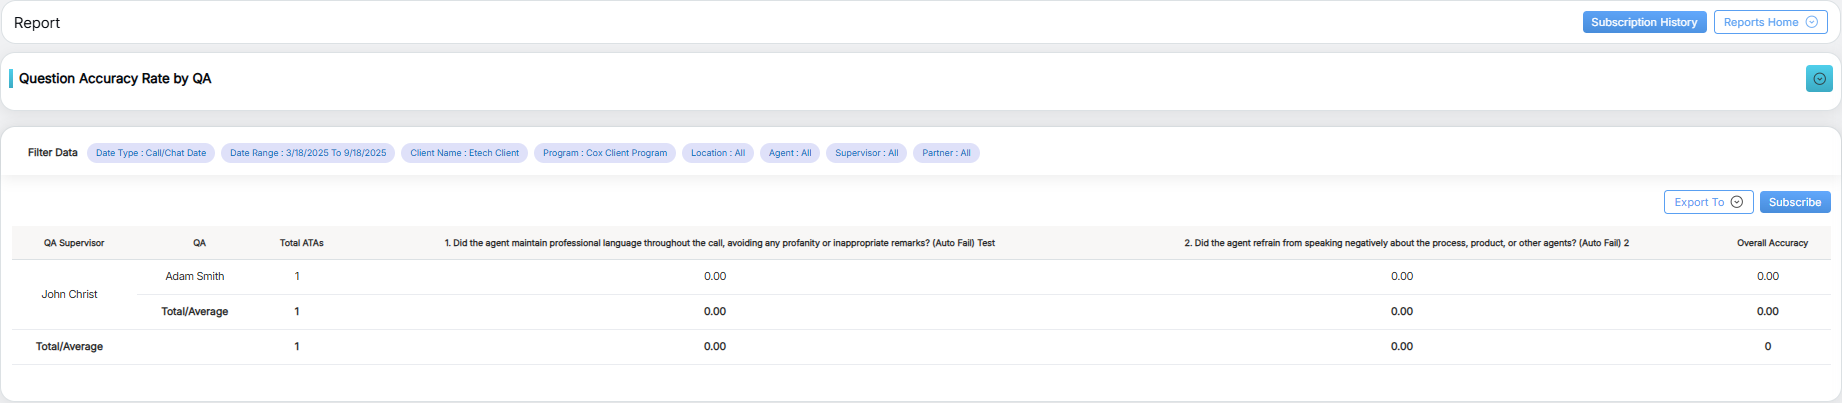This screenshot has width=1842, height=403.
Task: Click the Program Cox Client Program chip
Action: click(604, 153)
